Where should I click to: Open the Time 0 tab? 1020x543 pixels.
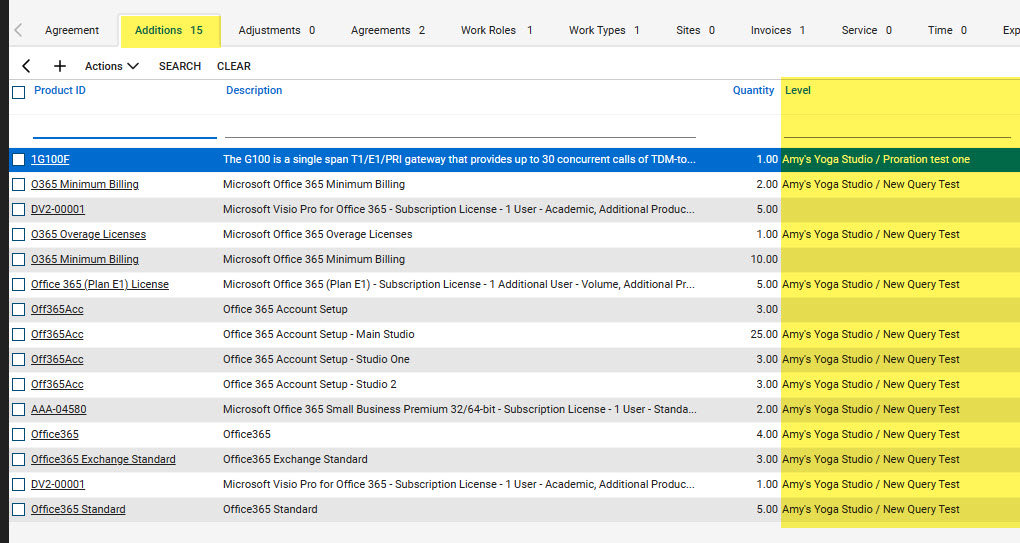pyautogui.click(x=947, y=30)
